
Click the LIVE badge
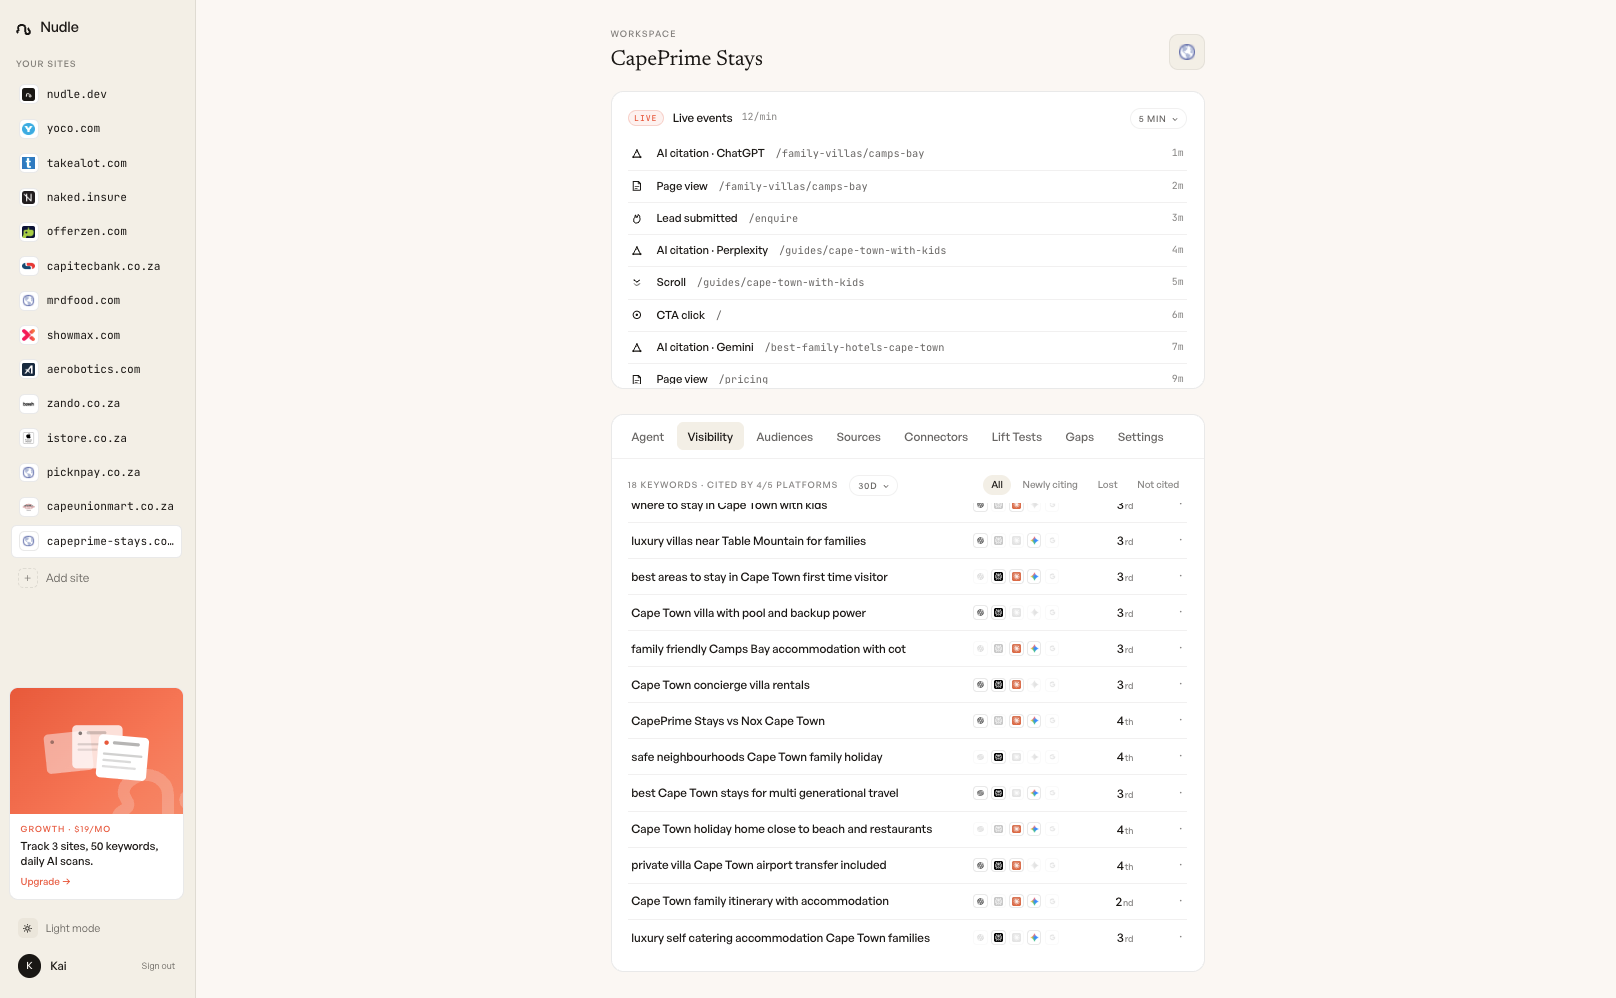[646, 118]
